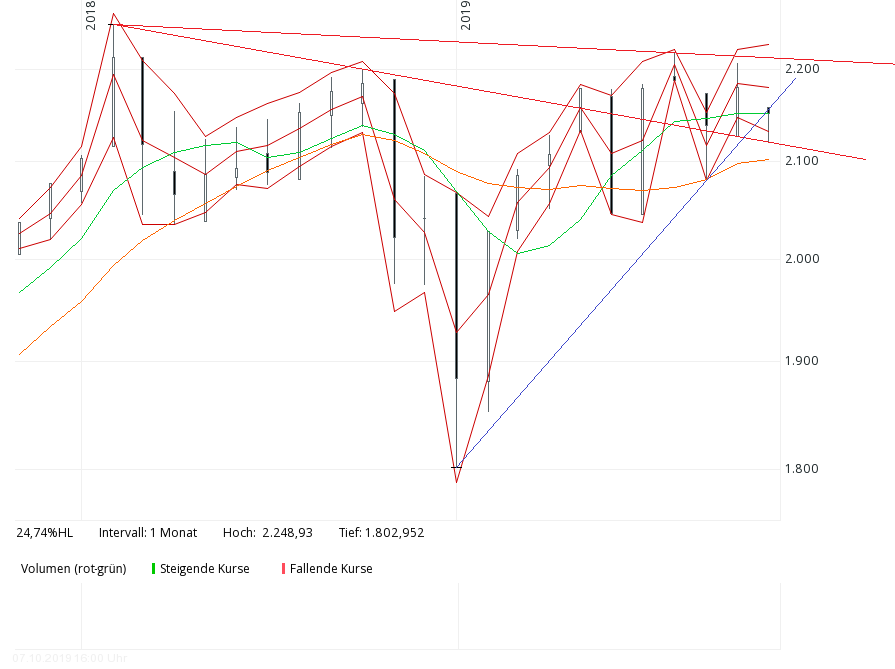Open the 2019 period marker
The image size is (895, 669).
tap(466, 14)
